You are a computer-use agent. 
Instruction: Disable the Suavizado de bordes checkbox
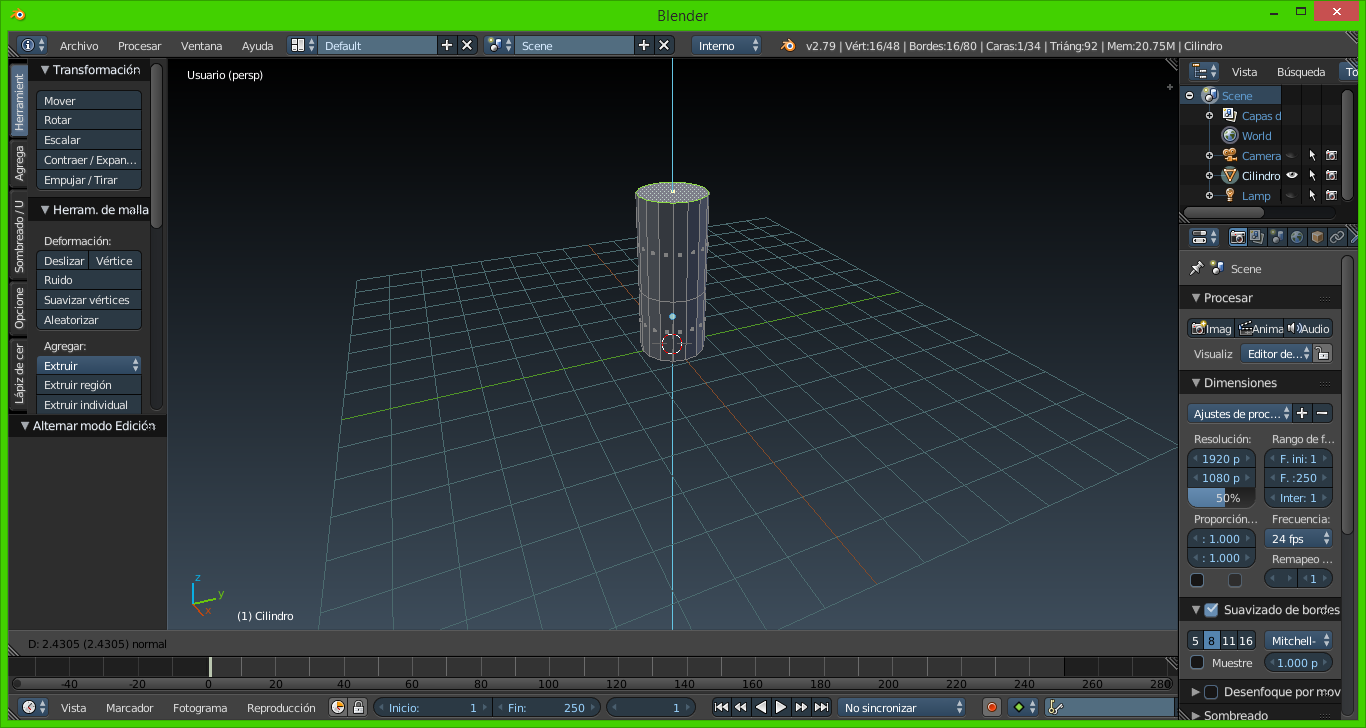(1211, 610)
